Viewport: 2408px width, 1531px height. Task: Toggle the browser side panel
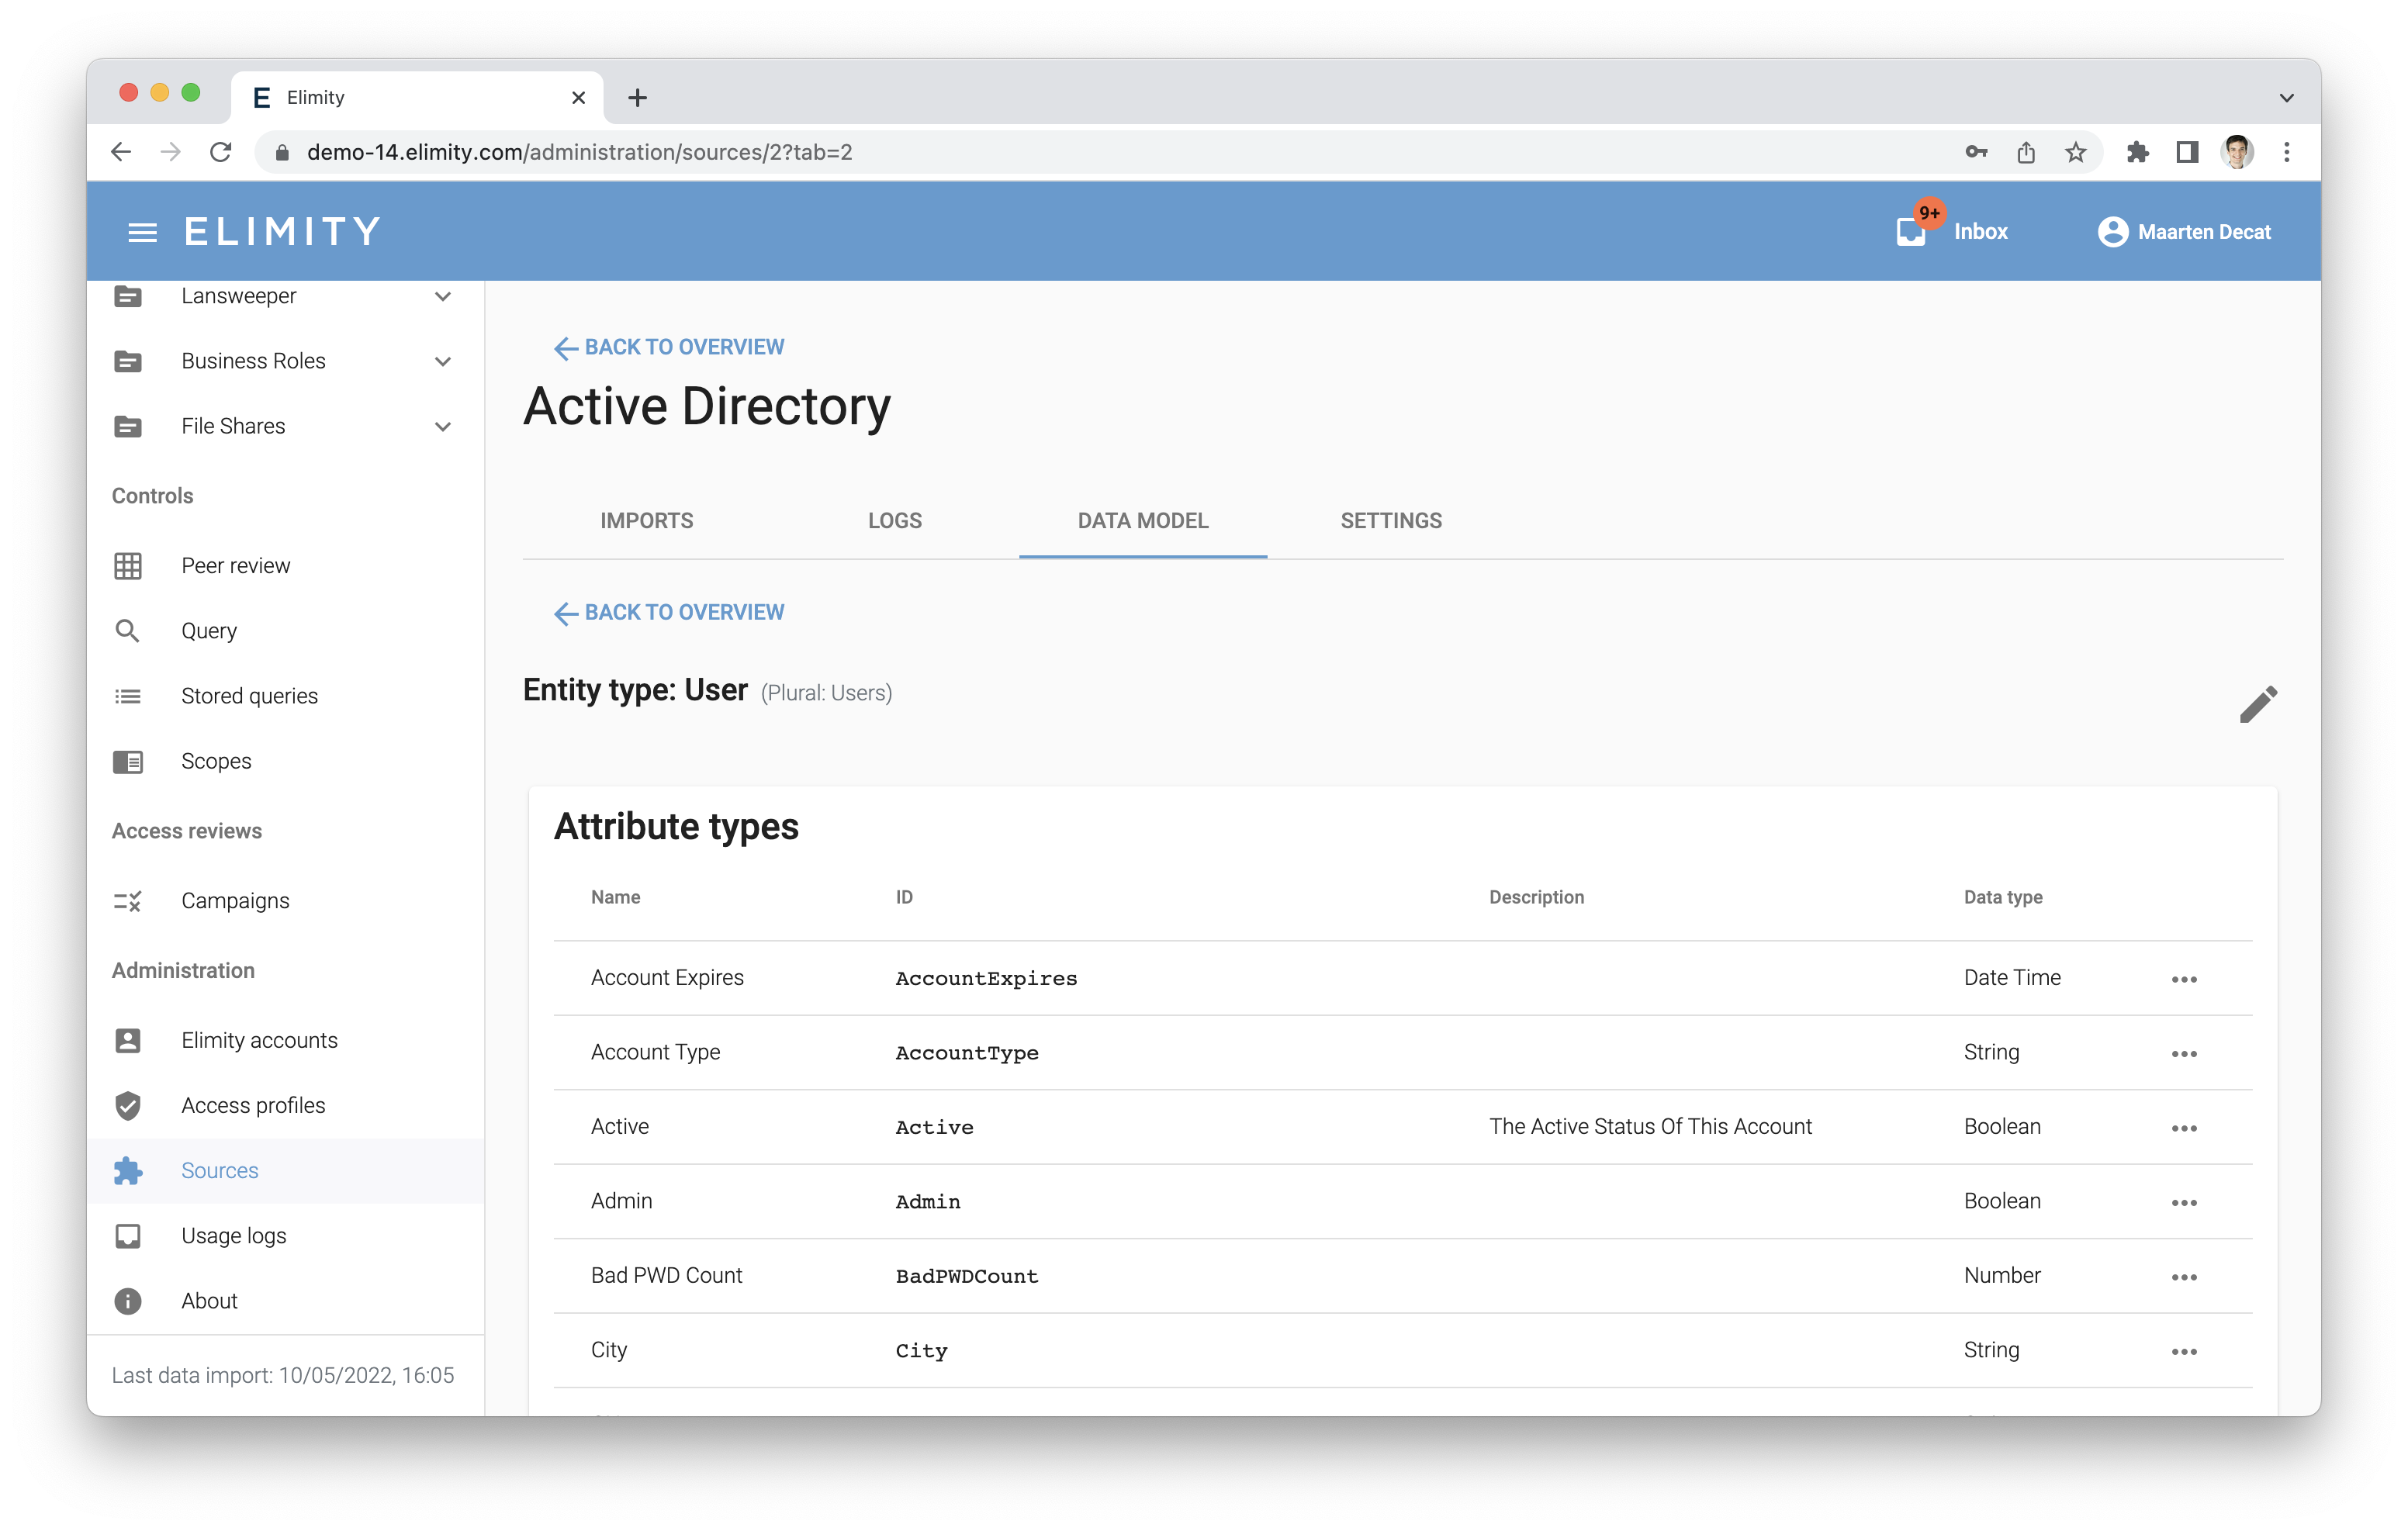2187,152
